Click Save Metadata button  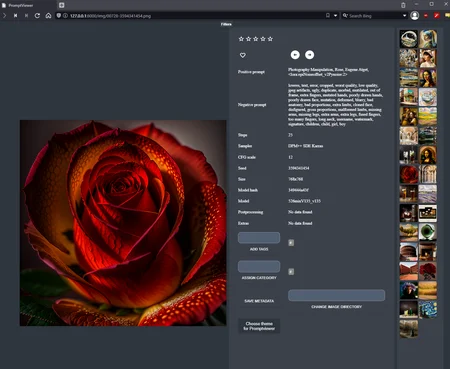pyautogui.click(x=259, y=301)
